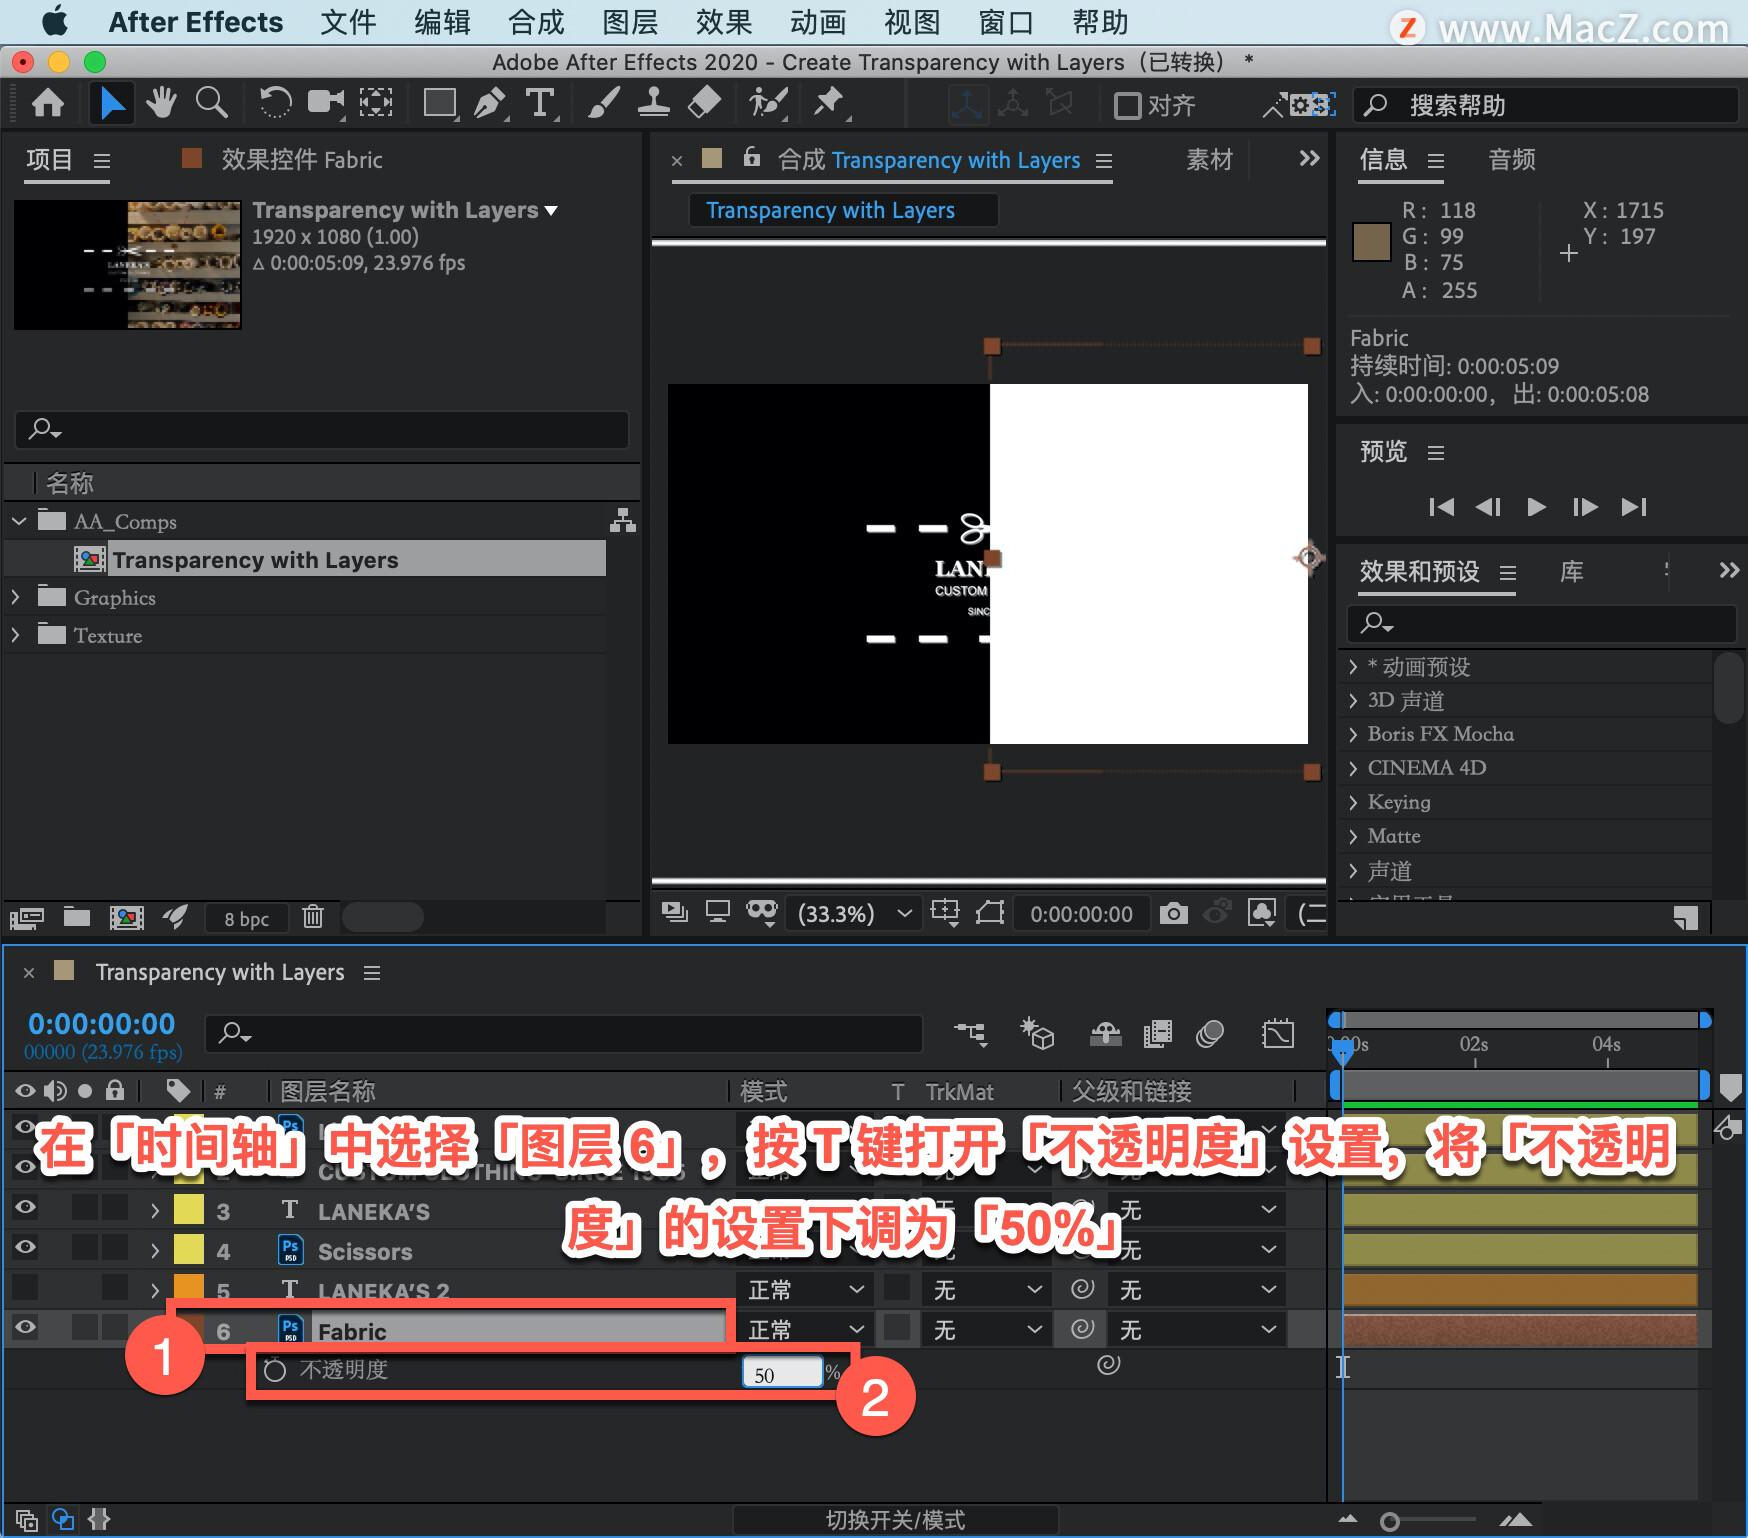Open the 文件 menu

pos(348,22)
